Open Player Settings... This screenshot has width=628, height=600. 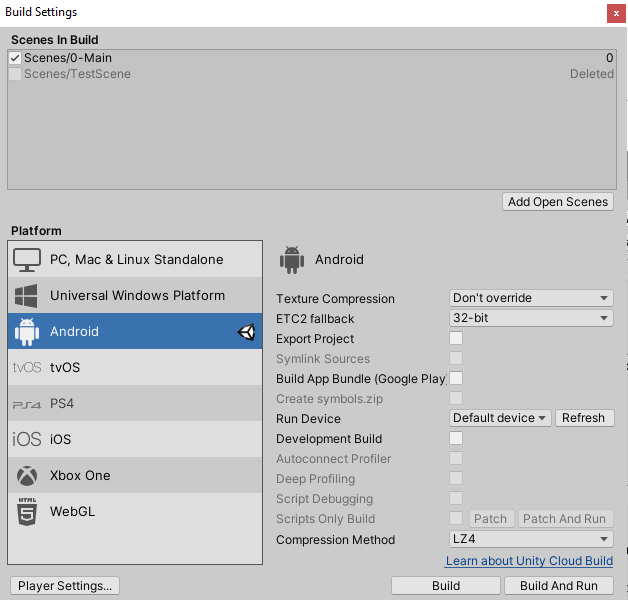[x=64, y=586]
